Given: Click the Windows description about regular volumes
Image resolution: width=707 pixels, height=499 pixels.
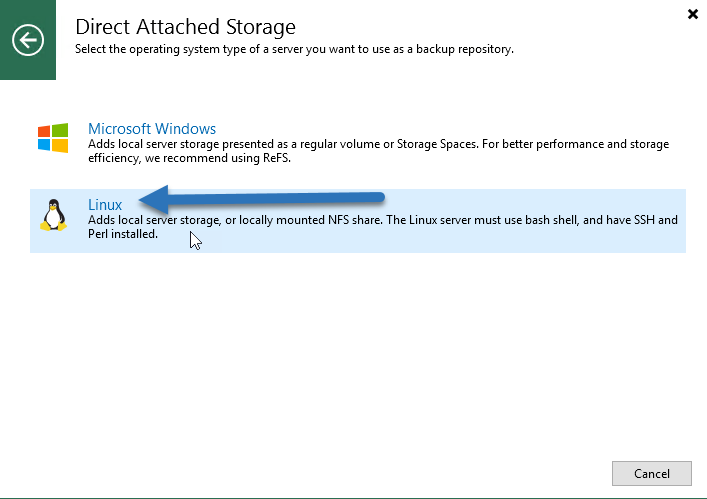Looking at the screenshot, I should (x=378, y=151).
